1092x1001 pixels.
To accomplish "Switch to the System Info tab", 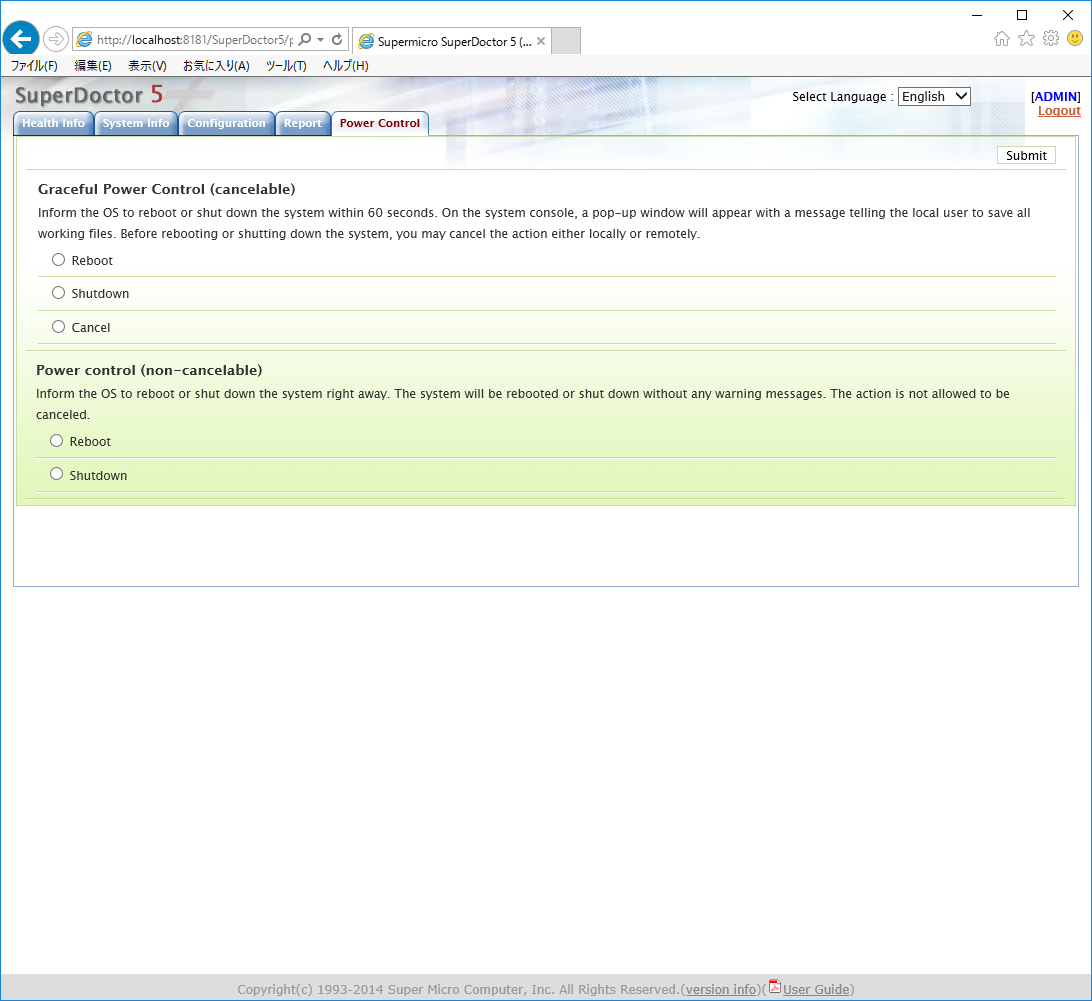I will [x=136, y=123].
